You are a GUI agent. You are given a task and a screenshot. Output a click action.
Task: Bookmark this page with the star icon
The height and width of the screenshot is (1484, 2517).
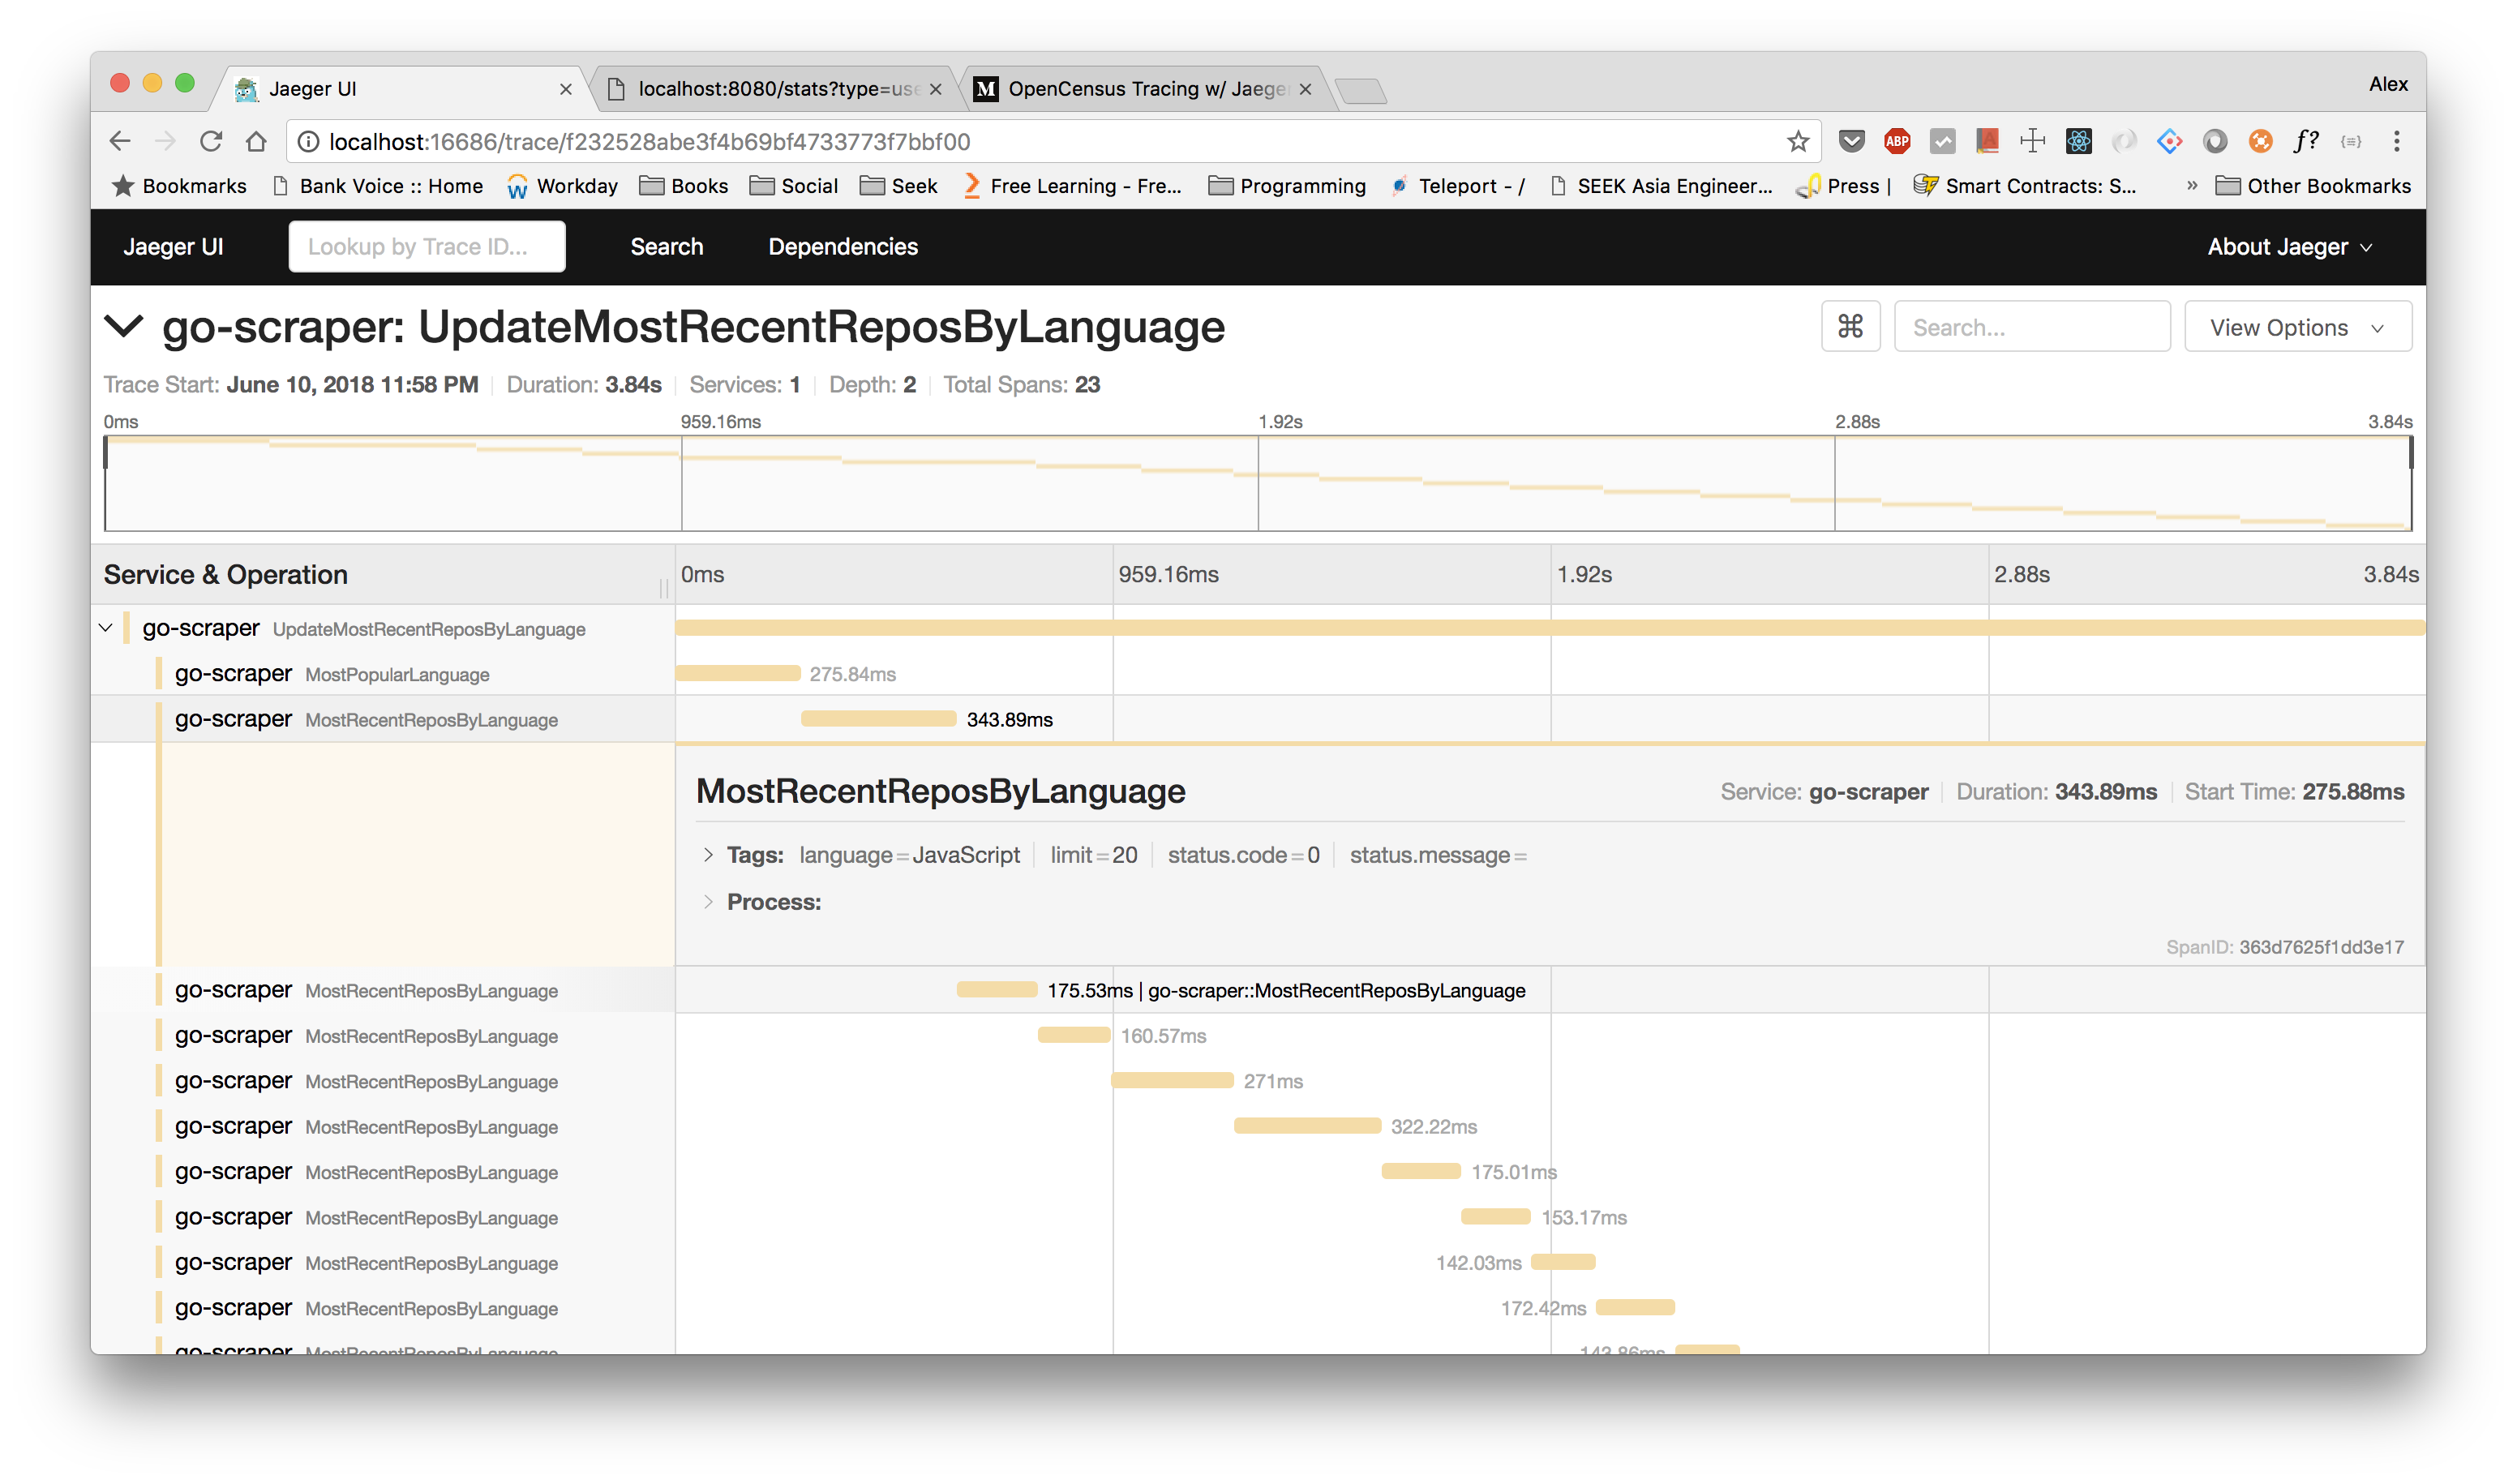click(1798, 142)
